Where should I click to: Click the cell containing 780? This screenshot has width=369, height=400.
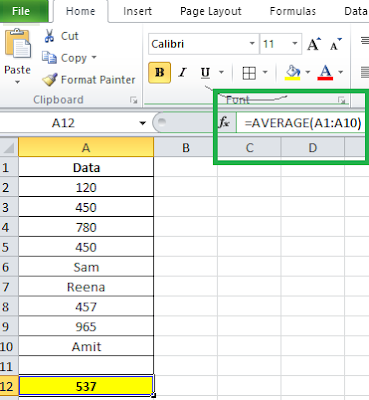coord(86,227)
